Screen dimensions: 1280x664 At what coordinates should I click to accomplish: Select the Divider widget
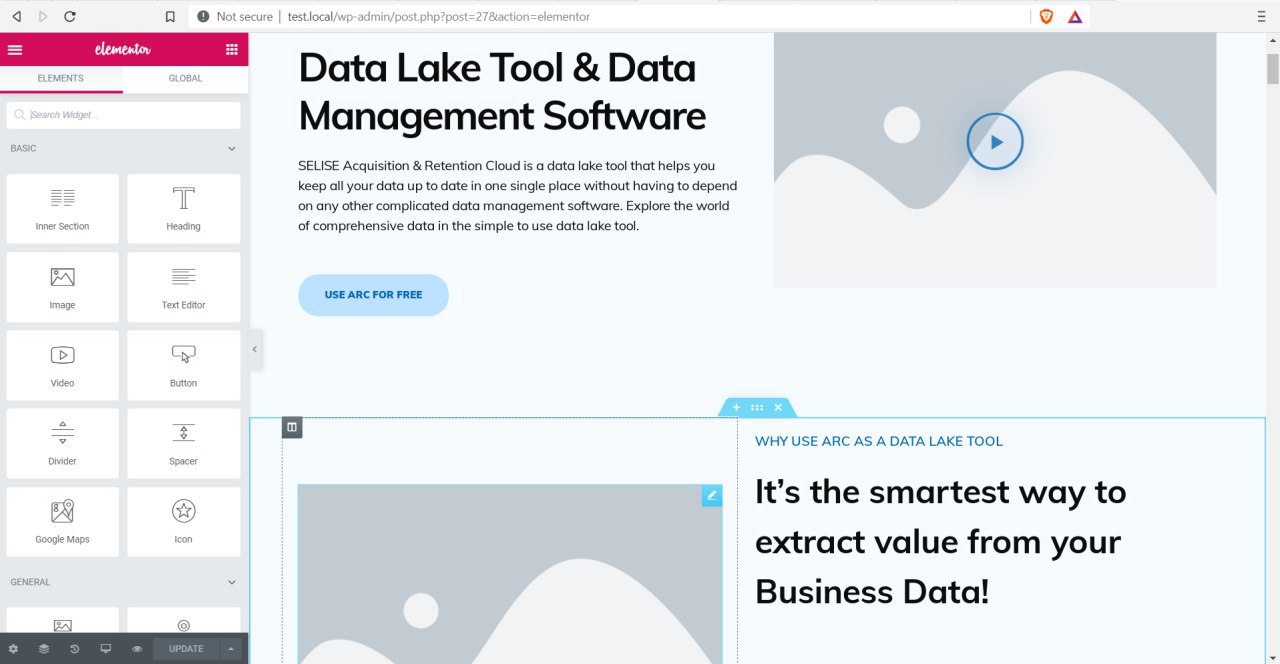click(62, 443)
